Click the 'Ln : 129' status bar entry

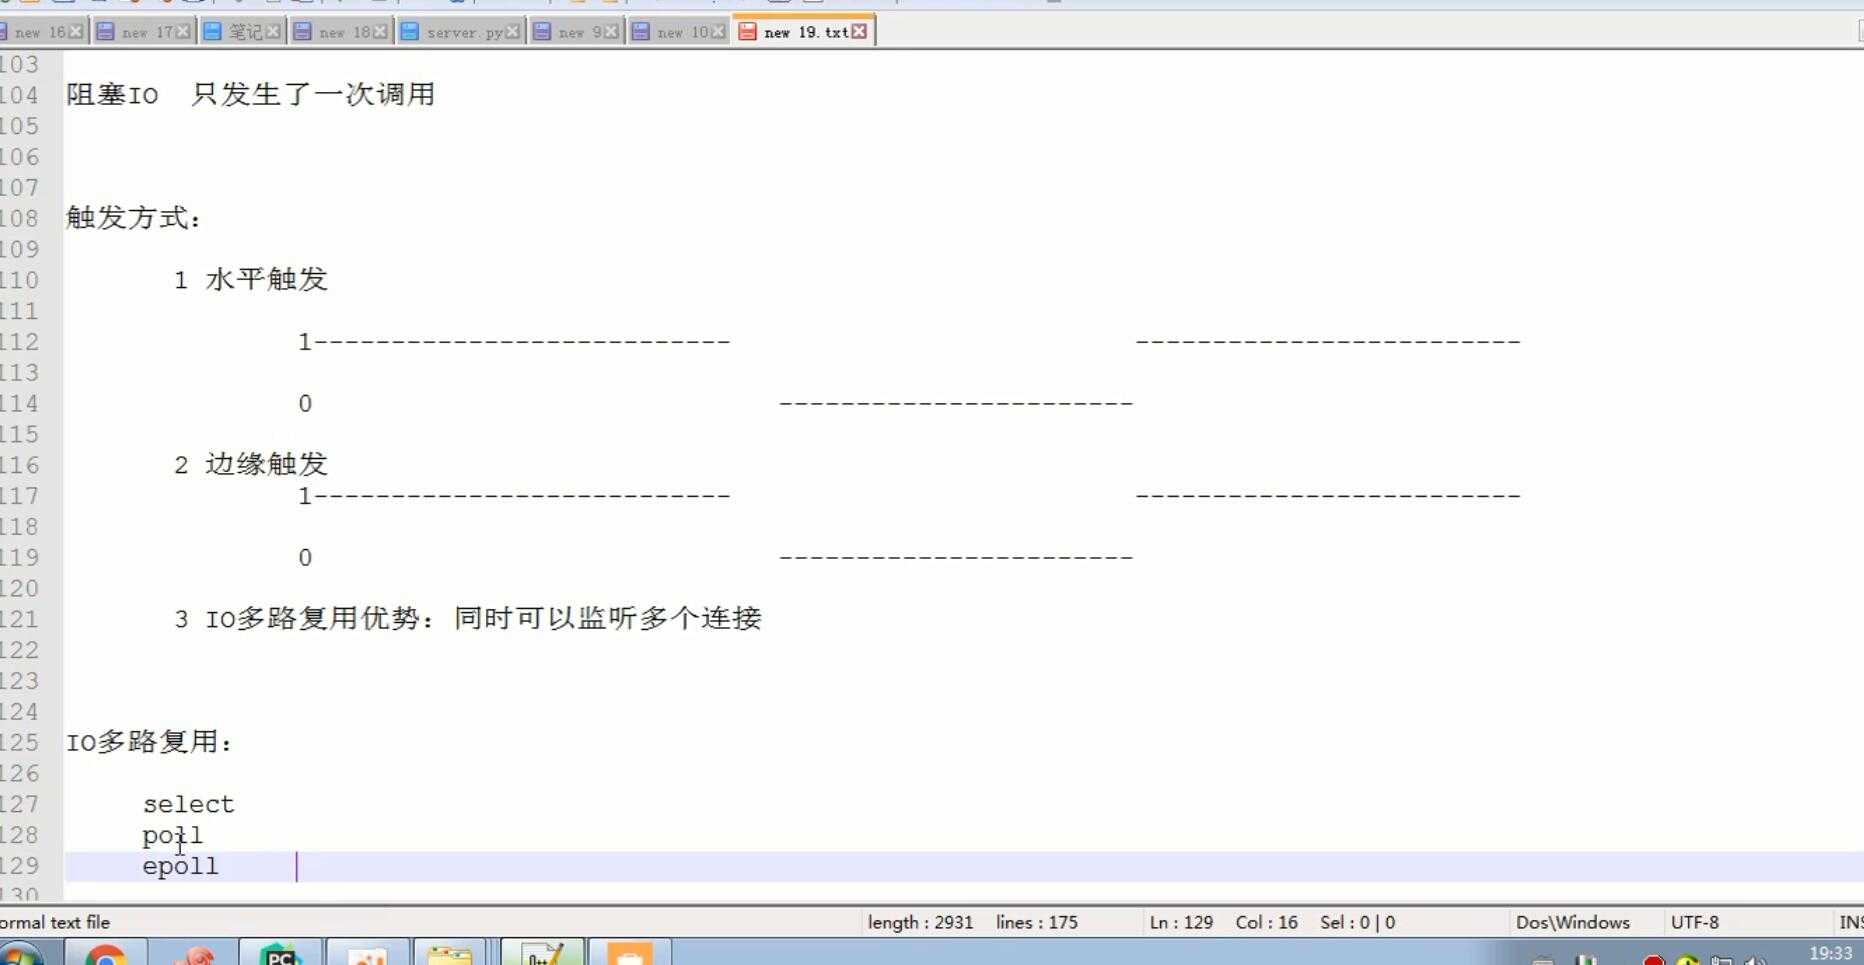pyautogui.click(x=1181, y=922)
